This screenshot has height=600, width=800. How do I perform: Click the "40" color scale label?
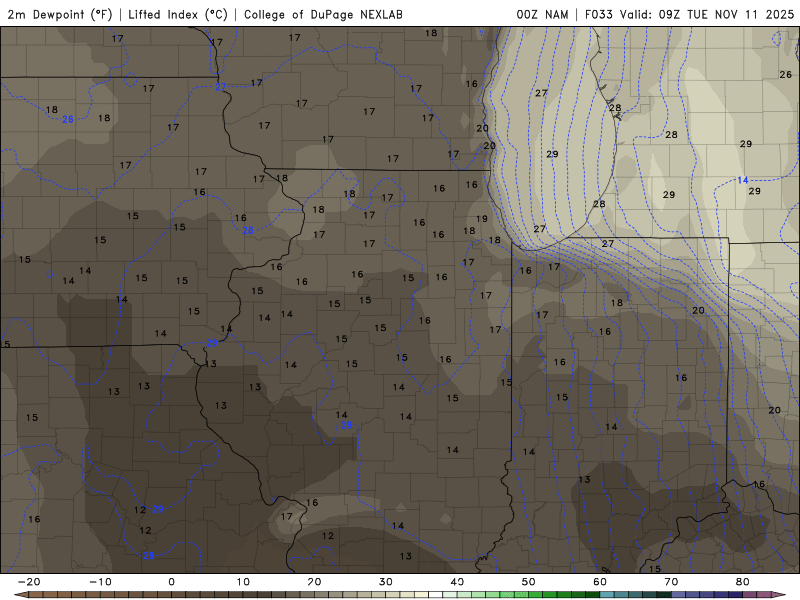click(457, 582)
